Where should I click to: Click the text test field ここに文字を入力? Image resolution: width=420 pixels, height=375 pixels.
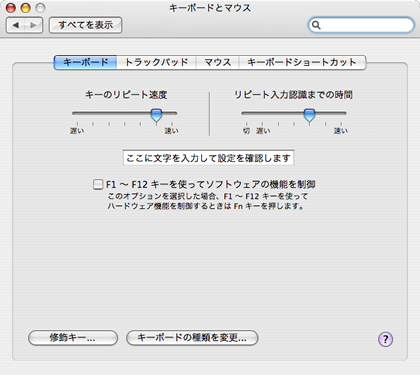click(x=208, y=158)
